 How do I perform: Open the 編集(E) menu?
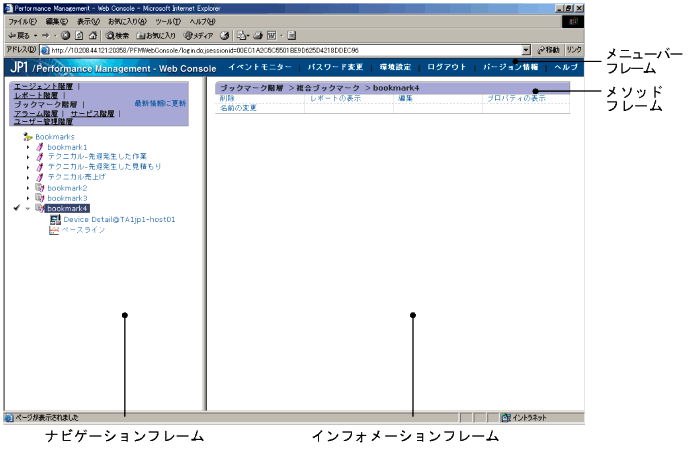[57, 22]
